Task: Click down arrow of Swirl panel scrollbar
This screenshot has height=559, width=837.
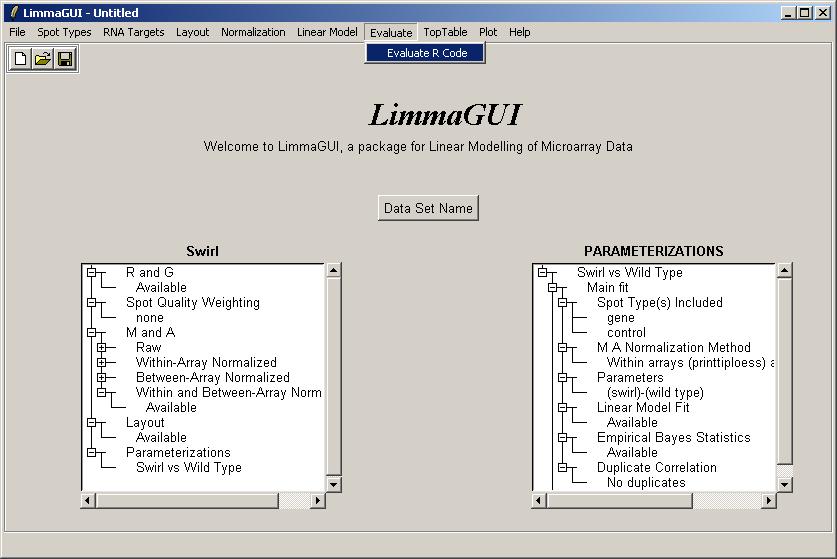Action: pos(333,484)
